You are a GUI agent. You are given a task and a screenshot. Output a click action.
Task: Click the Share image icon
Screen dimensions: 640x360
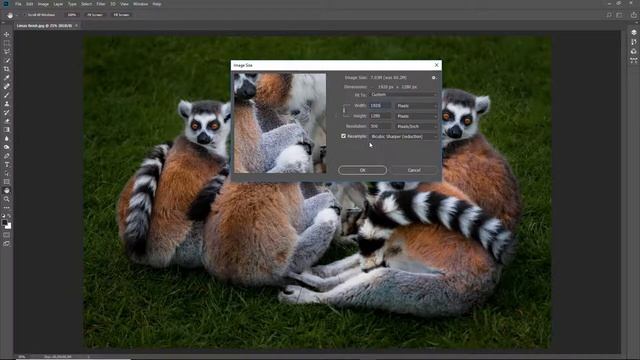(633, 15)
